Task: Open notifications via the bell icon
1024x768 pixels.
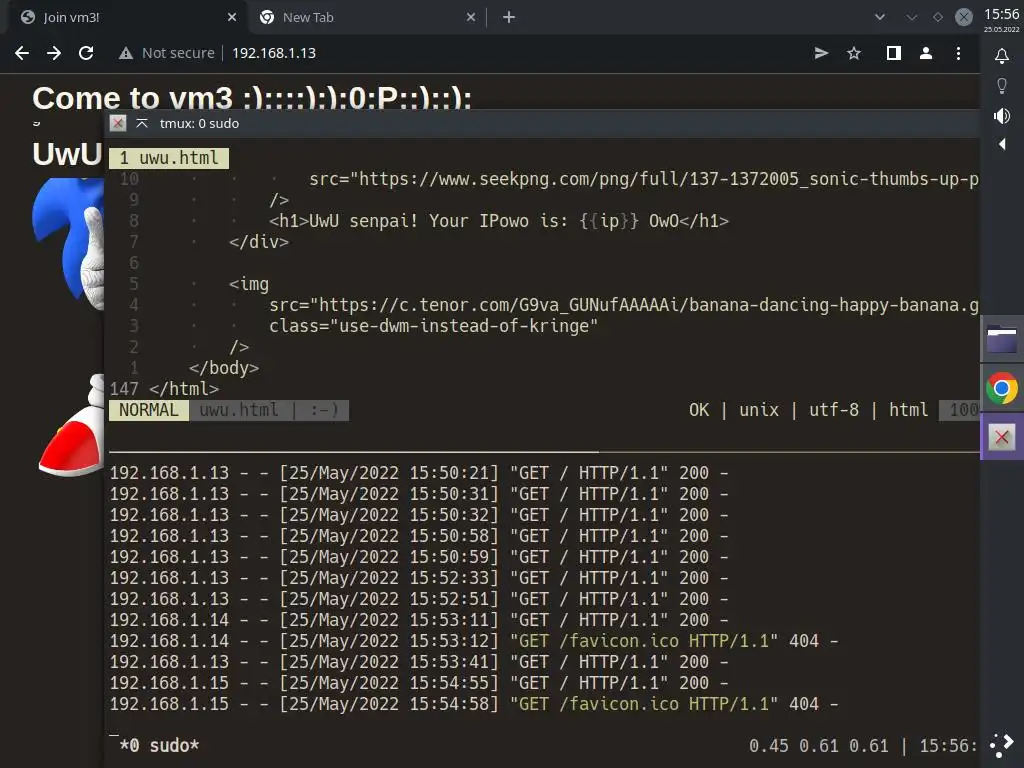Action: click(x=1002, y=56)
